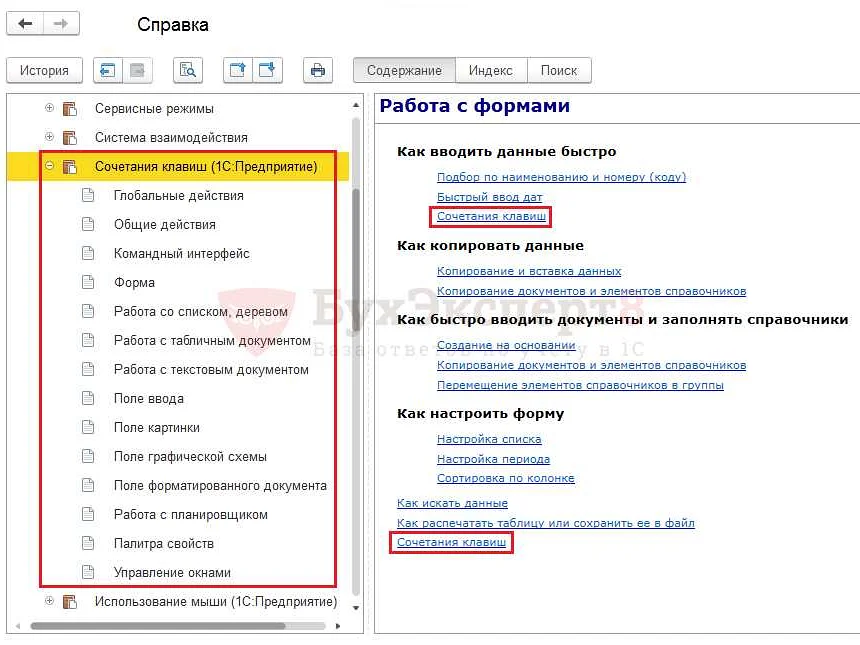Image resolution: width=860 pixels, height=645 pixels.
Task: Click the page icon beside Поле ввода
Action: pyautogui.click(x=88, y=399)
